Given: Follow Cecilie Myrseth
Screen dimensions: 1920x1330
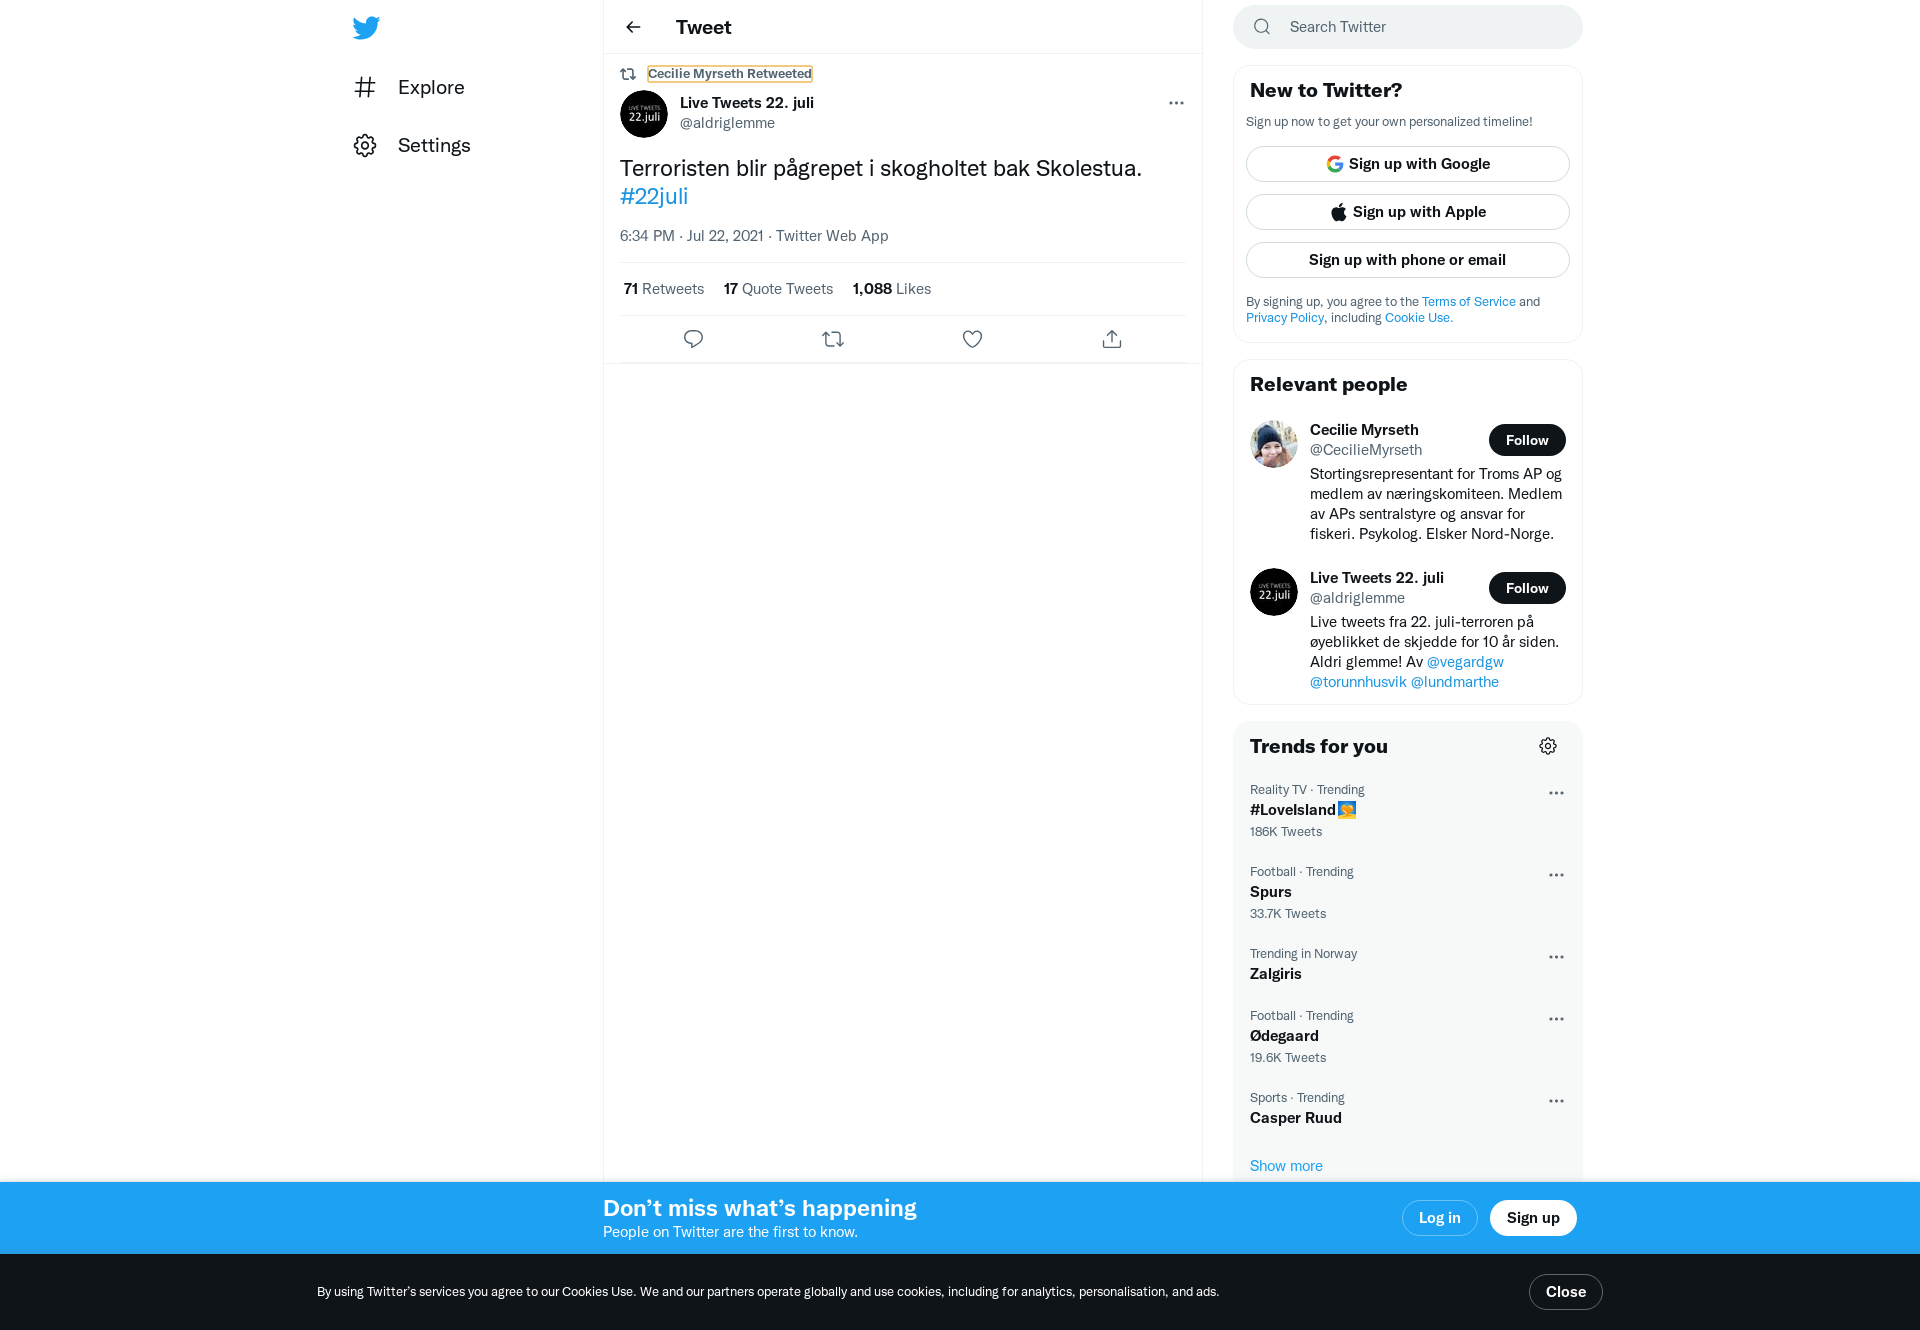Looking at the screenshot, I should tap(1527, 440).
